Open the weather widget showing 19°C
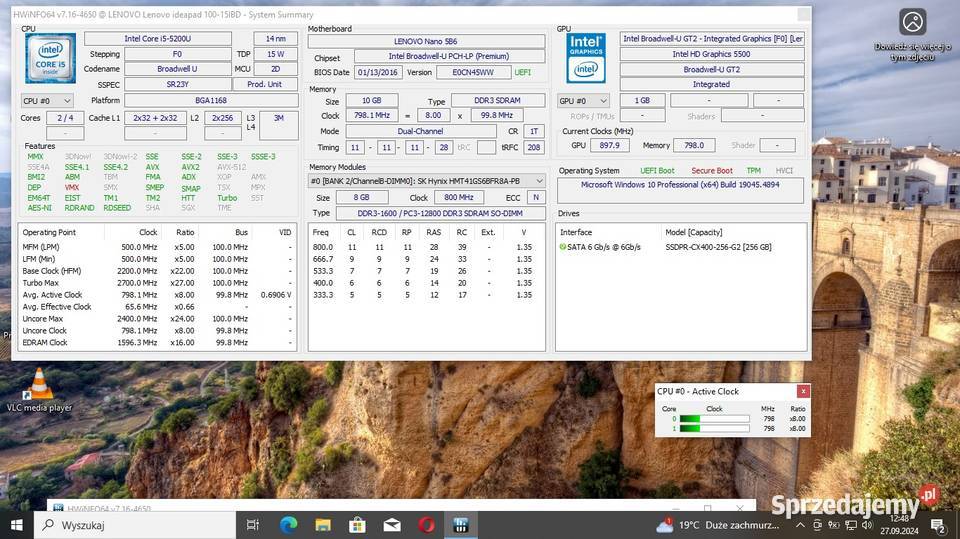960x539 pixels. [718, 525]
